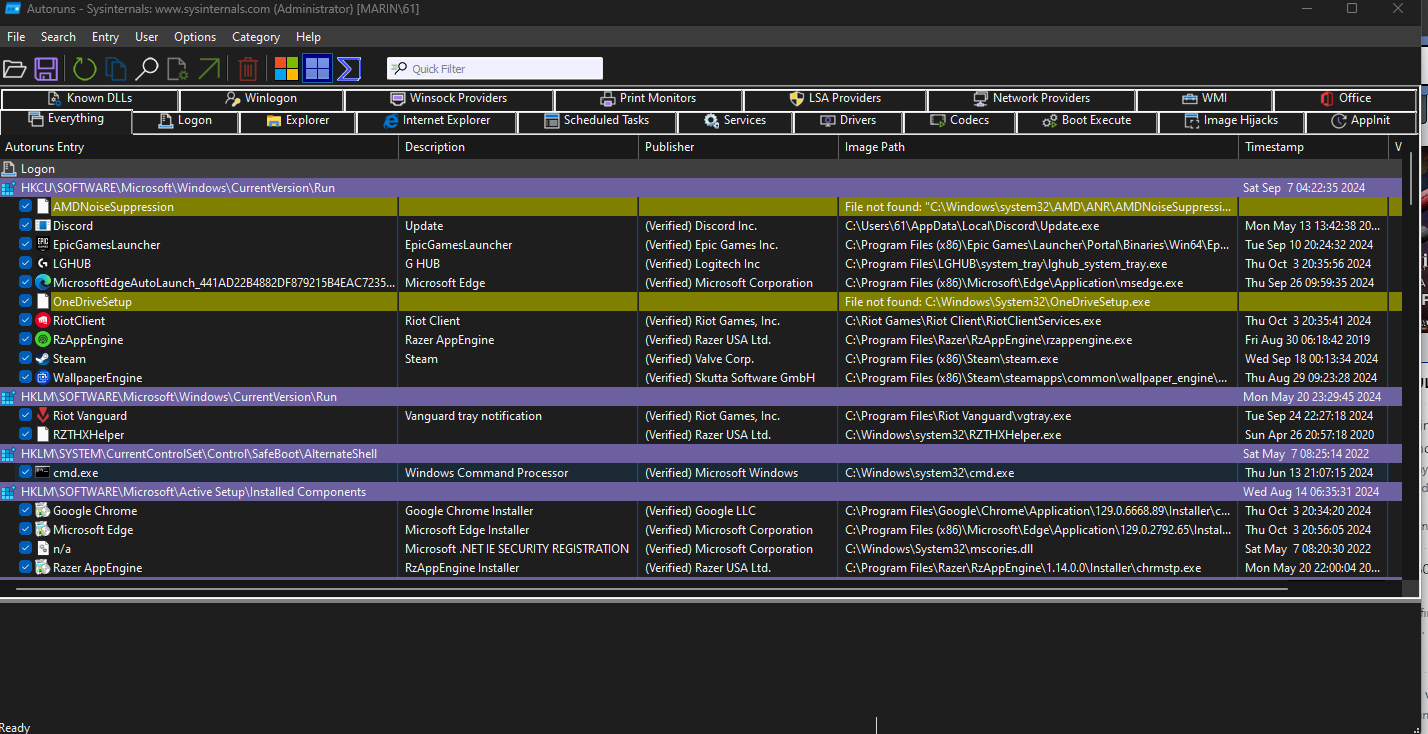The image size is (1428, 734).
Task: Switch to the Services tab
Action: click(x=735, y=121)
